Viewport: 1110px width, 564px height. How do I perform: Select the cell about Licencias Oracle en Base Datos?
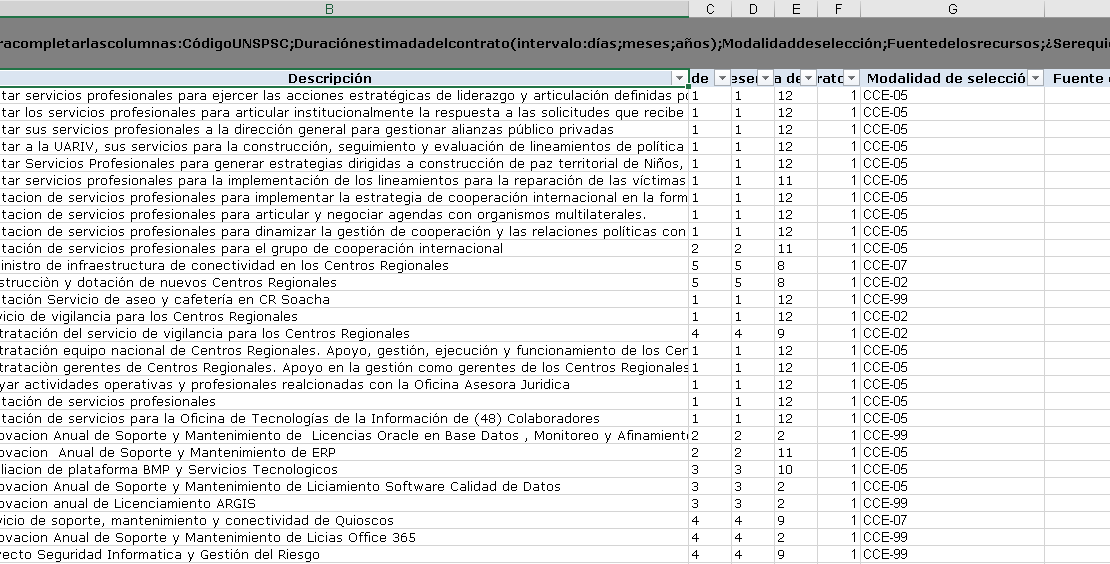[344, 435]
